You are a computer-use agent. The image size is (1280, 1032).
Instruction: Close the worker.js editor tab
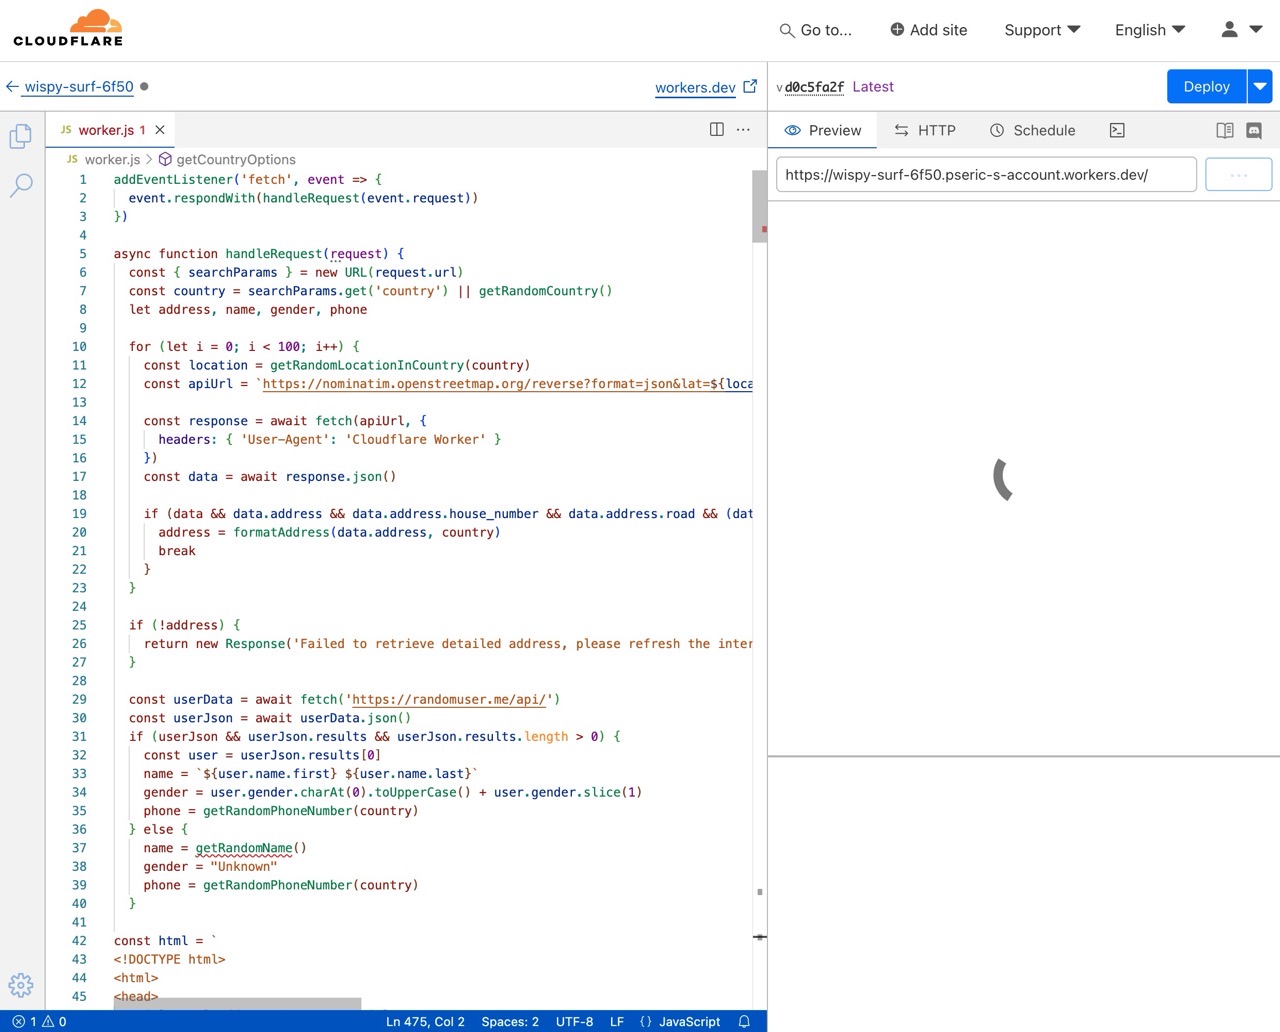click(x=160, y=130)
